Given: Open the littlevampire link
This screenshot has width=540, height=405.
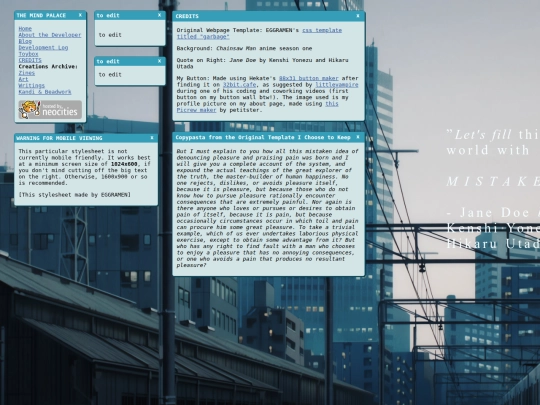Looking at the screenshot, I should click(x=337, y=85).
